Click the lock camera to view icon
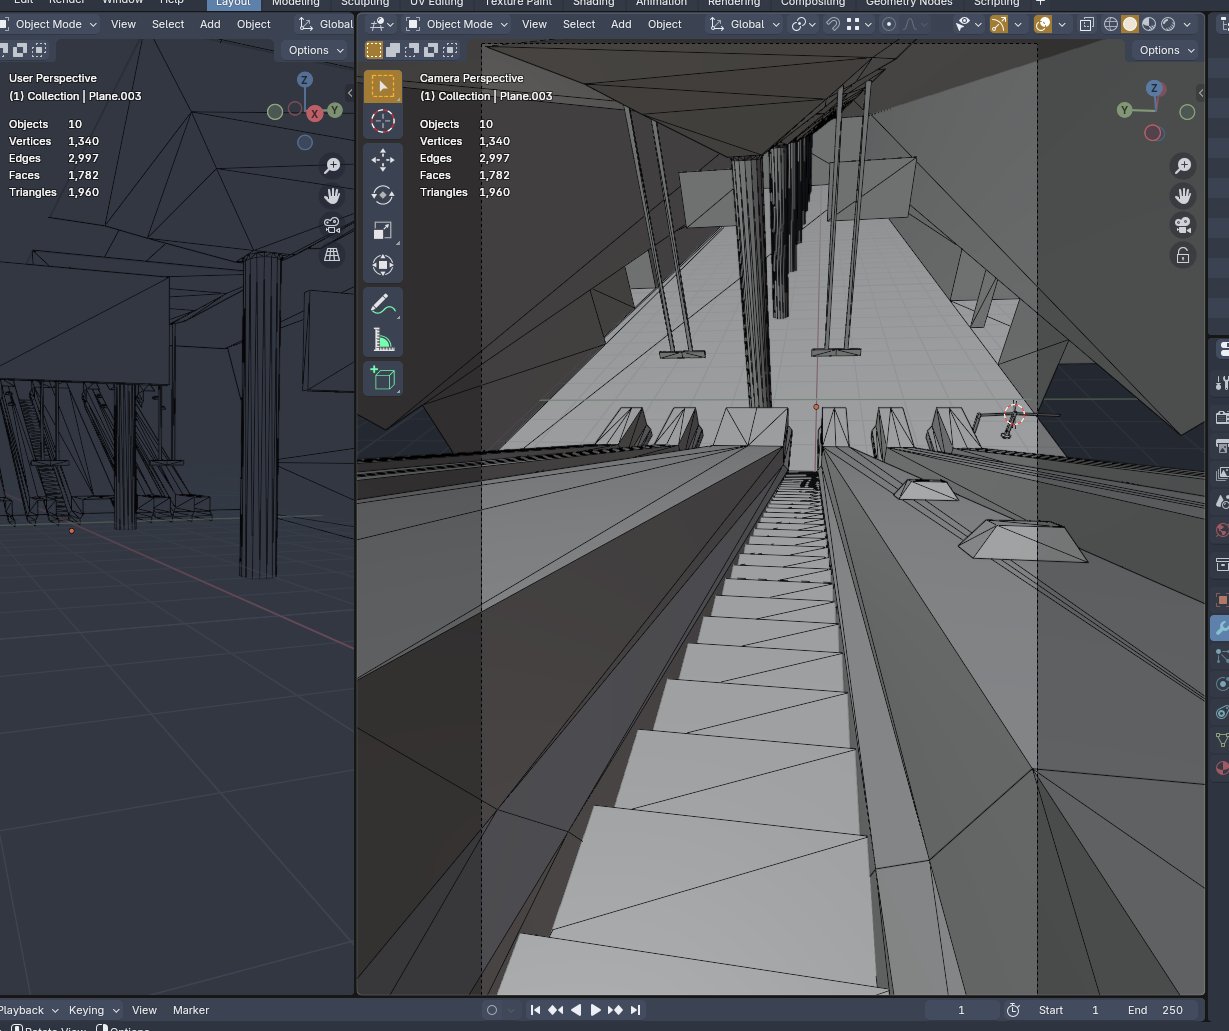This screenshot has width=1229, height=1031. 1183,256
